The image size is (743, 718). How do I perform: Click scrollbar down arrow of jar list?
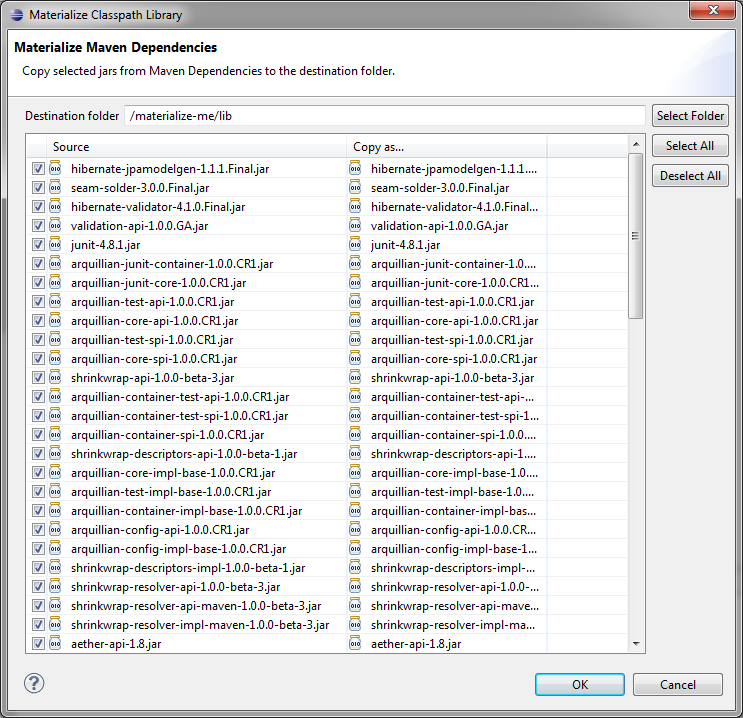click(x=636, y=644)
